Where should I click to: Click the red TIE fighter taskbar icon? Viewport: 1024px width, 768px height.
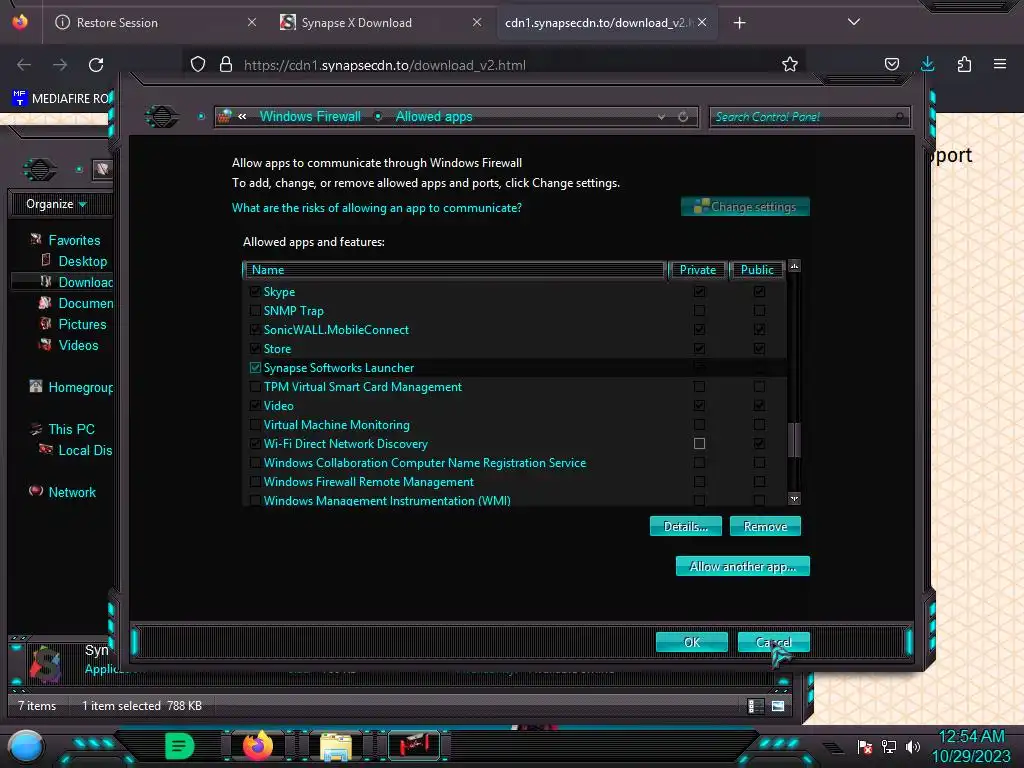click(413, 745)
